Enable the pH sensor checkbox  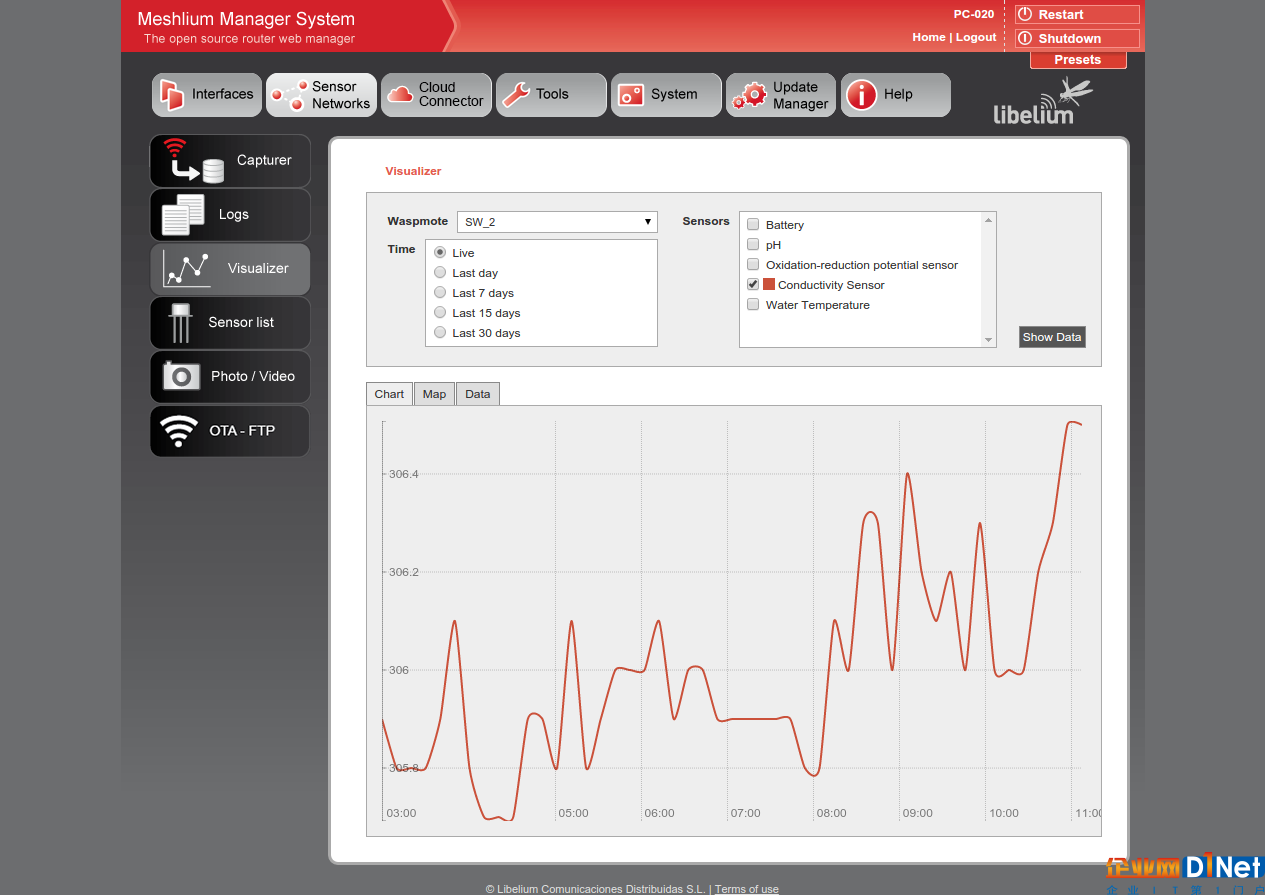[x=753, y=244]
